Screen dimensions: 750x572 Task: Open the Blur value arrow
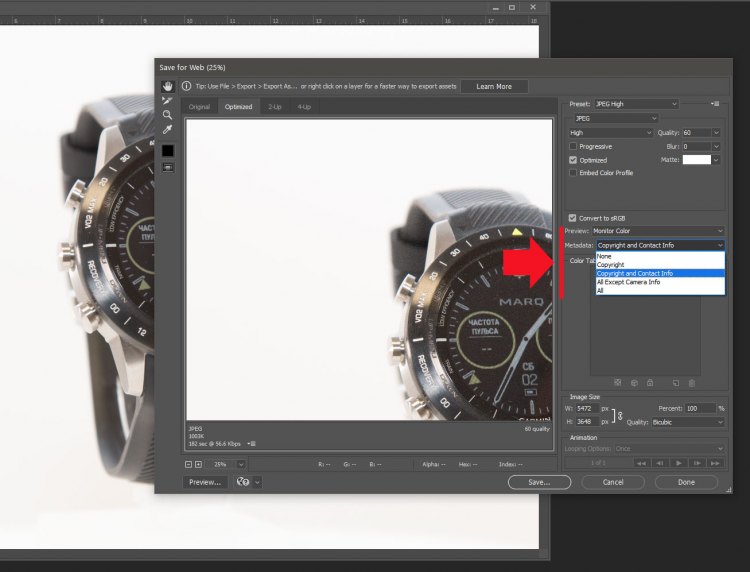(x=716, y=146)
